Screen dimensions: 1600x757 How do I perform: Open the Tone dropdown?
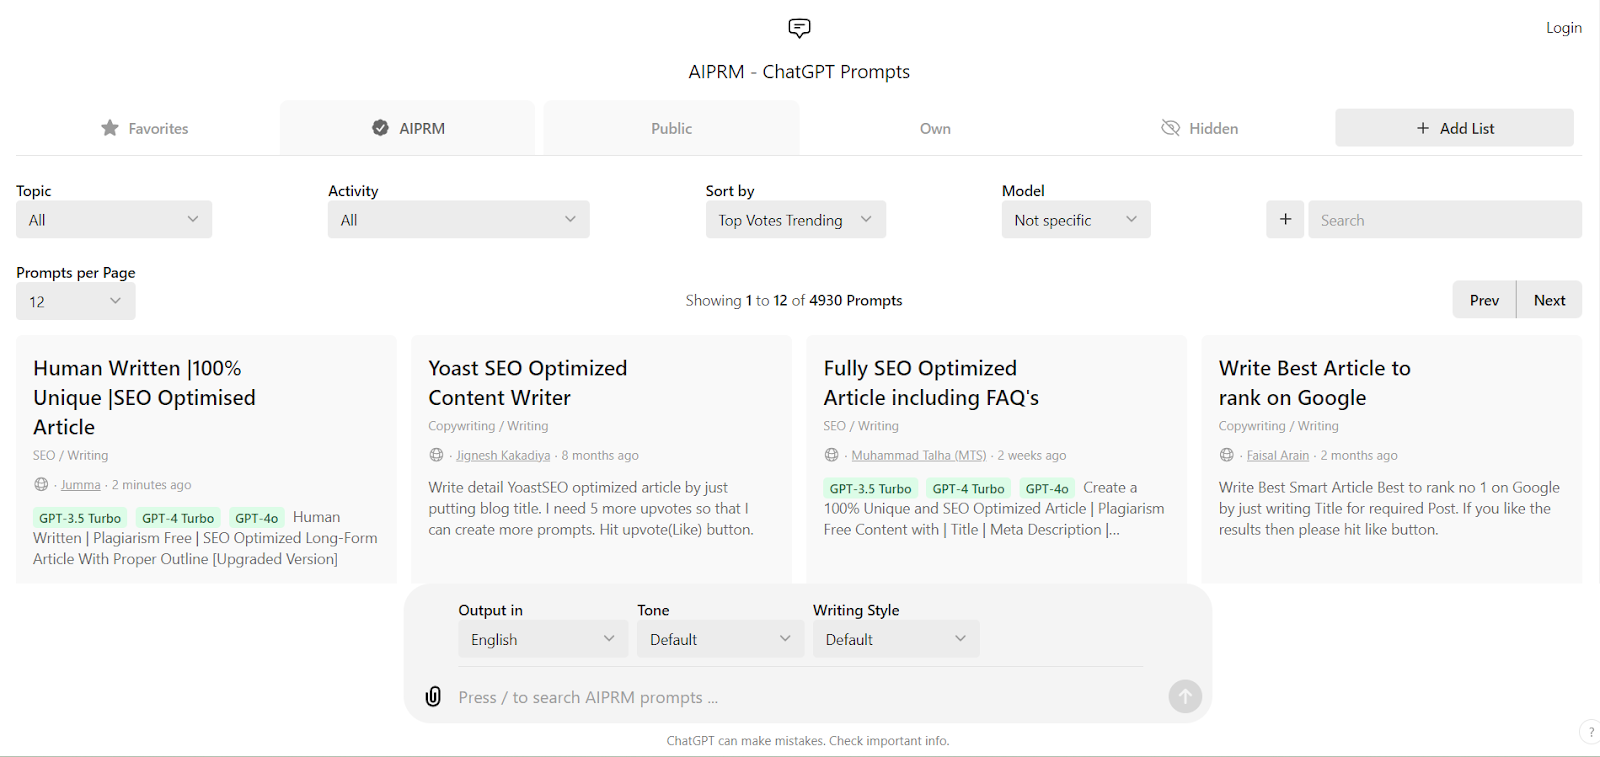pos(720,639)
